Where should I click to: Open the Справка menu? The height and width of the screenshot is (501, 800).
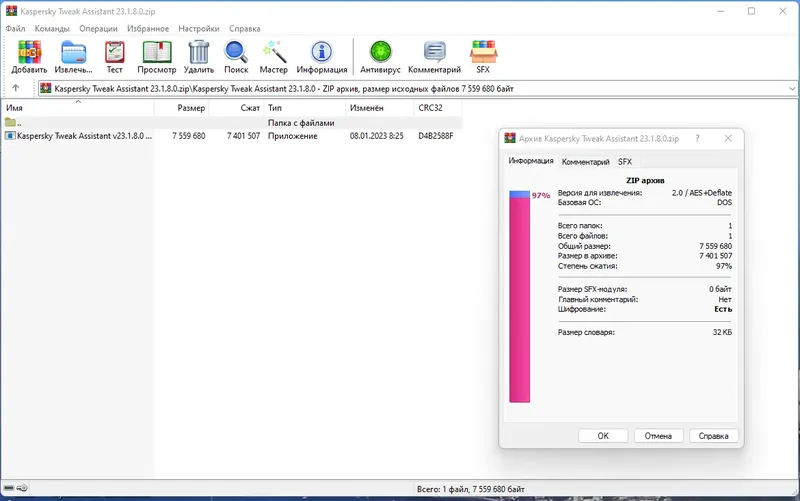[245, 29]
